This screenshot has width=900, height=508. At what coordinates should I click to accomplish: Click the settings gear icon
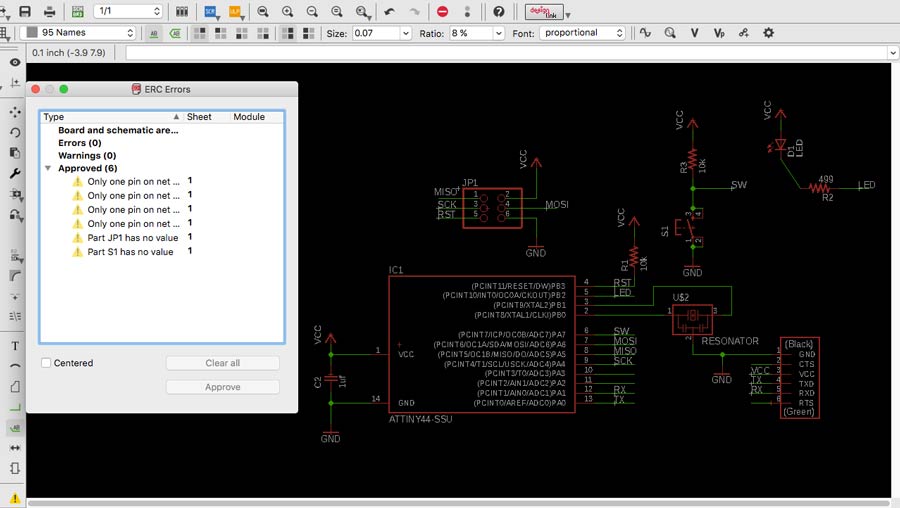[768, 33]
